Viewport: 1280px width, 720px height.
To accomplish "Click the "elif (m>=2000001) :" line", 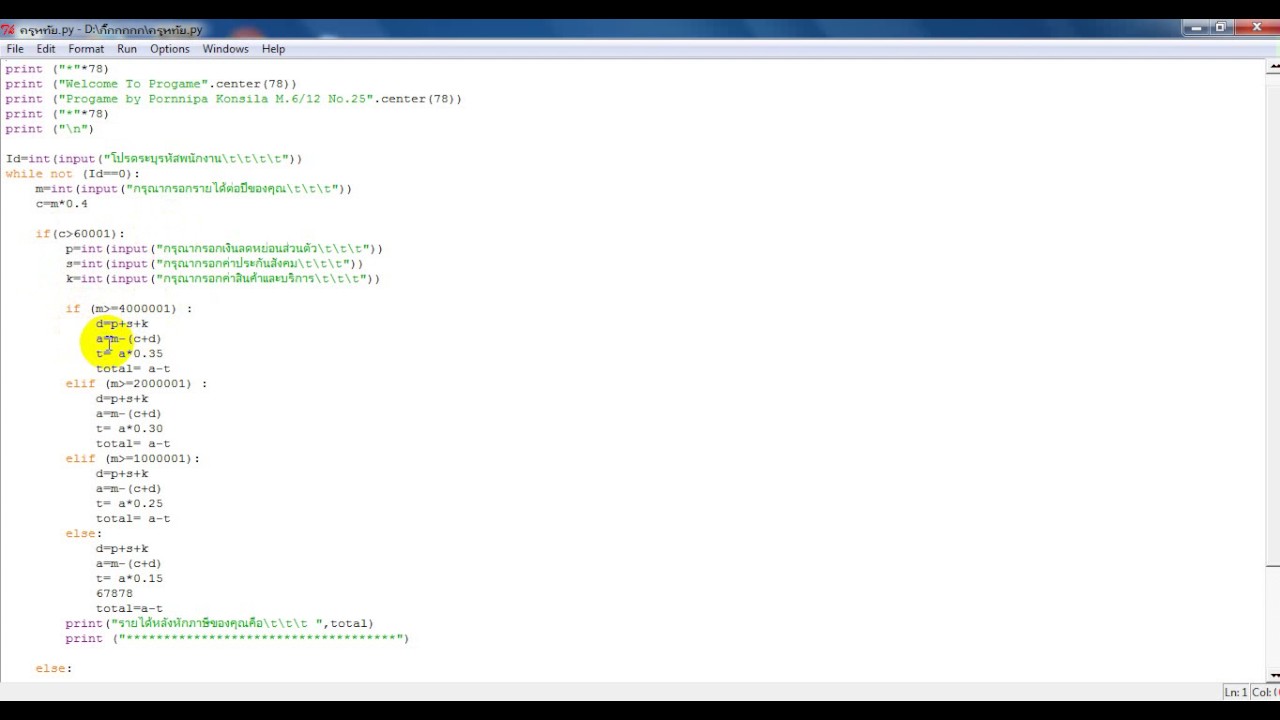I will [x=136, y=384].
